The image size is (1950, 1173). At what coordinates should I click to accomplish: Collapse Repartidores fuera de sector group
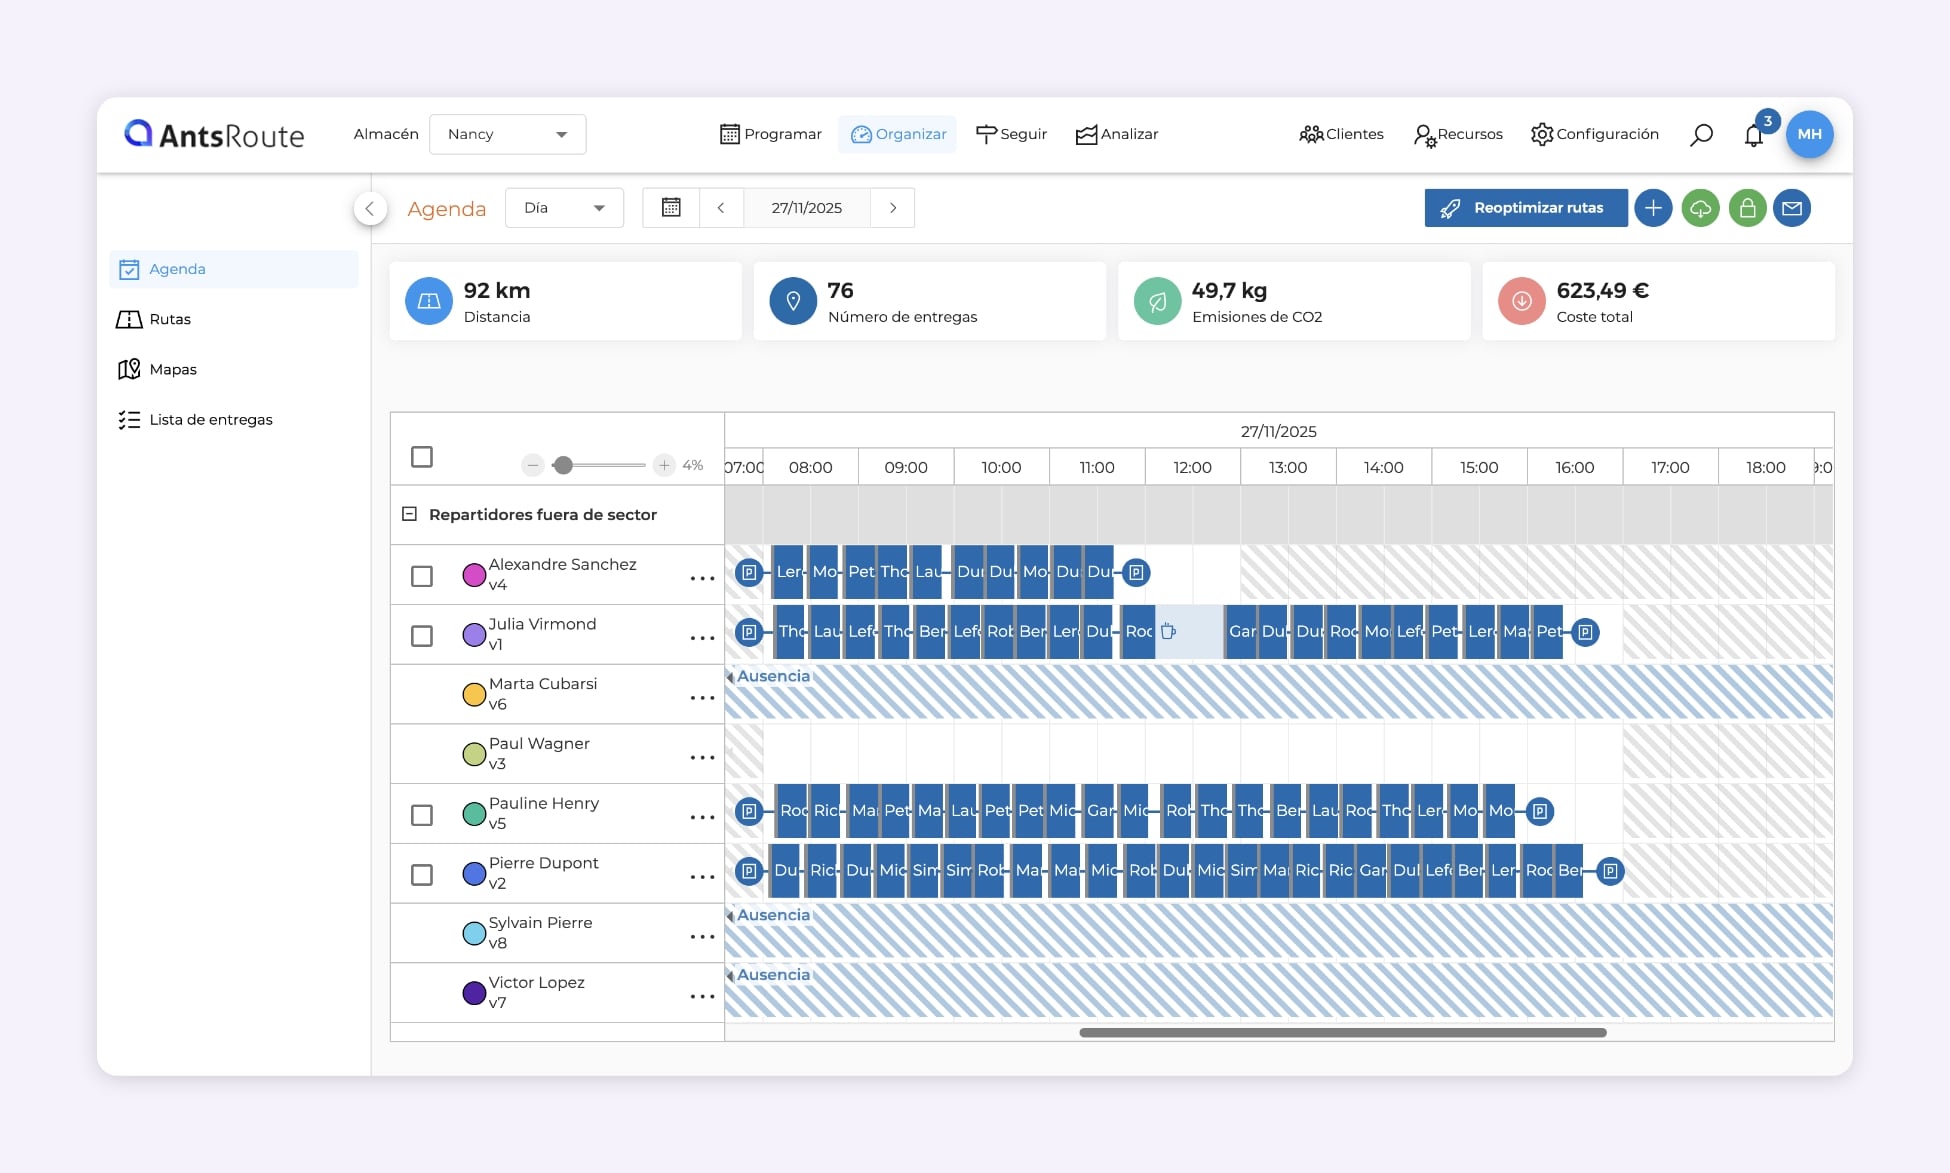[409, 514]
